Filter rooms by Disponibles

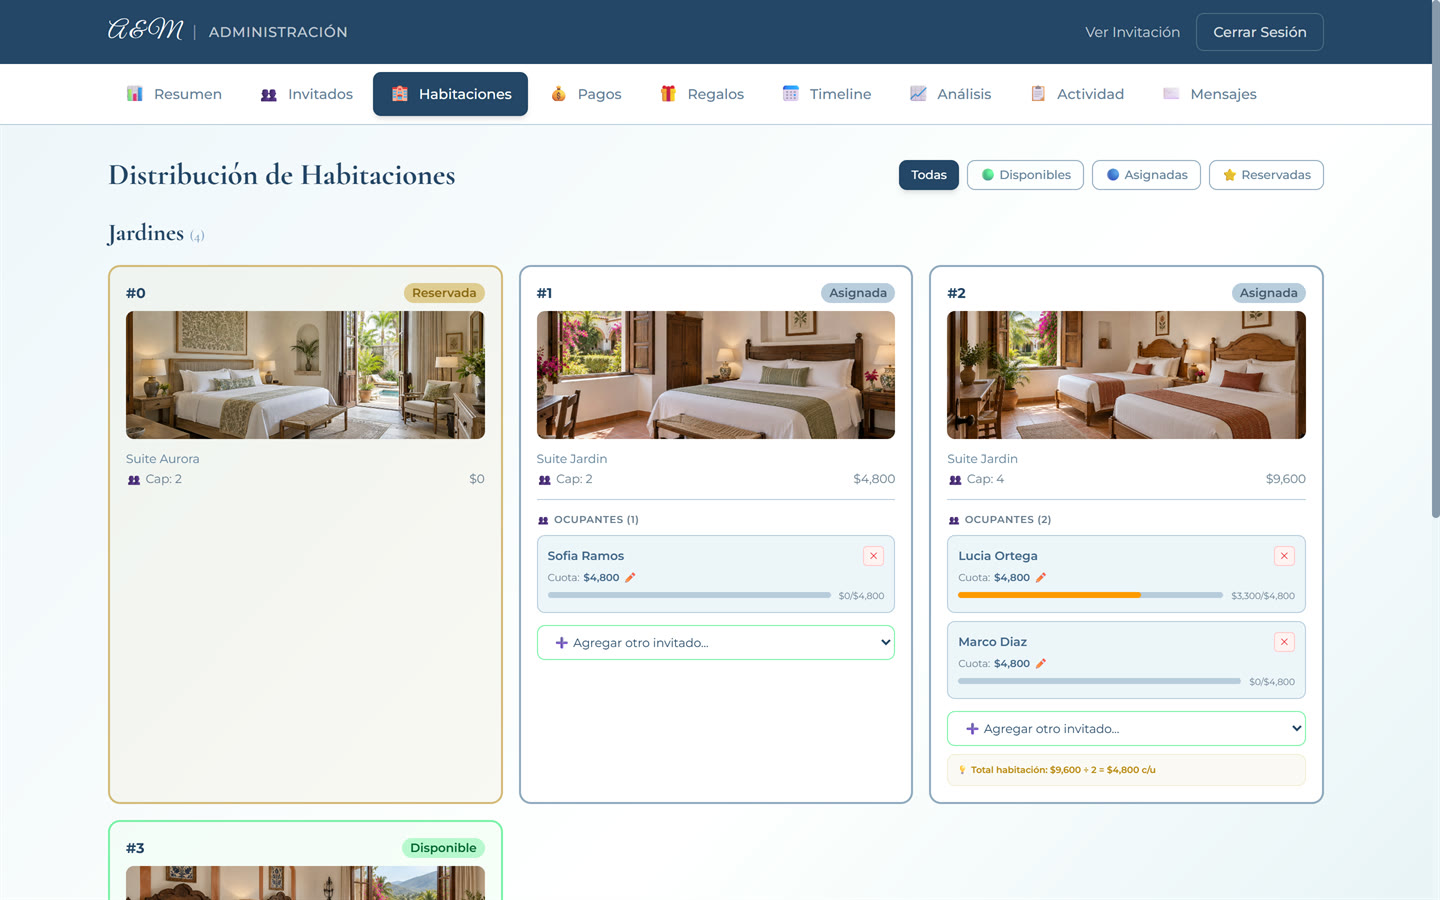(x=1025, y=175)
